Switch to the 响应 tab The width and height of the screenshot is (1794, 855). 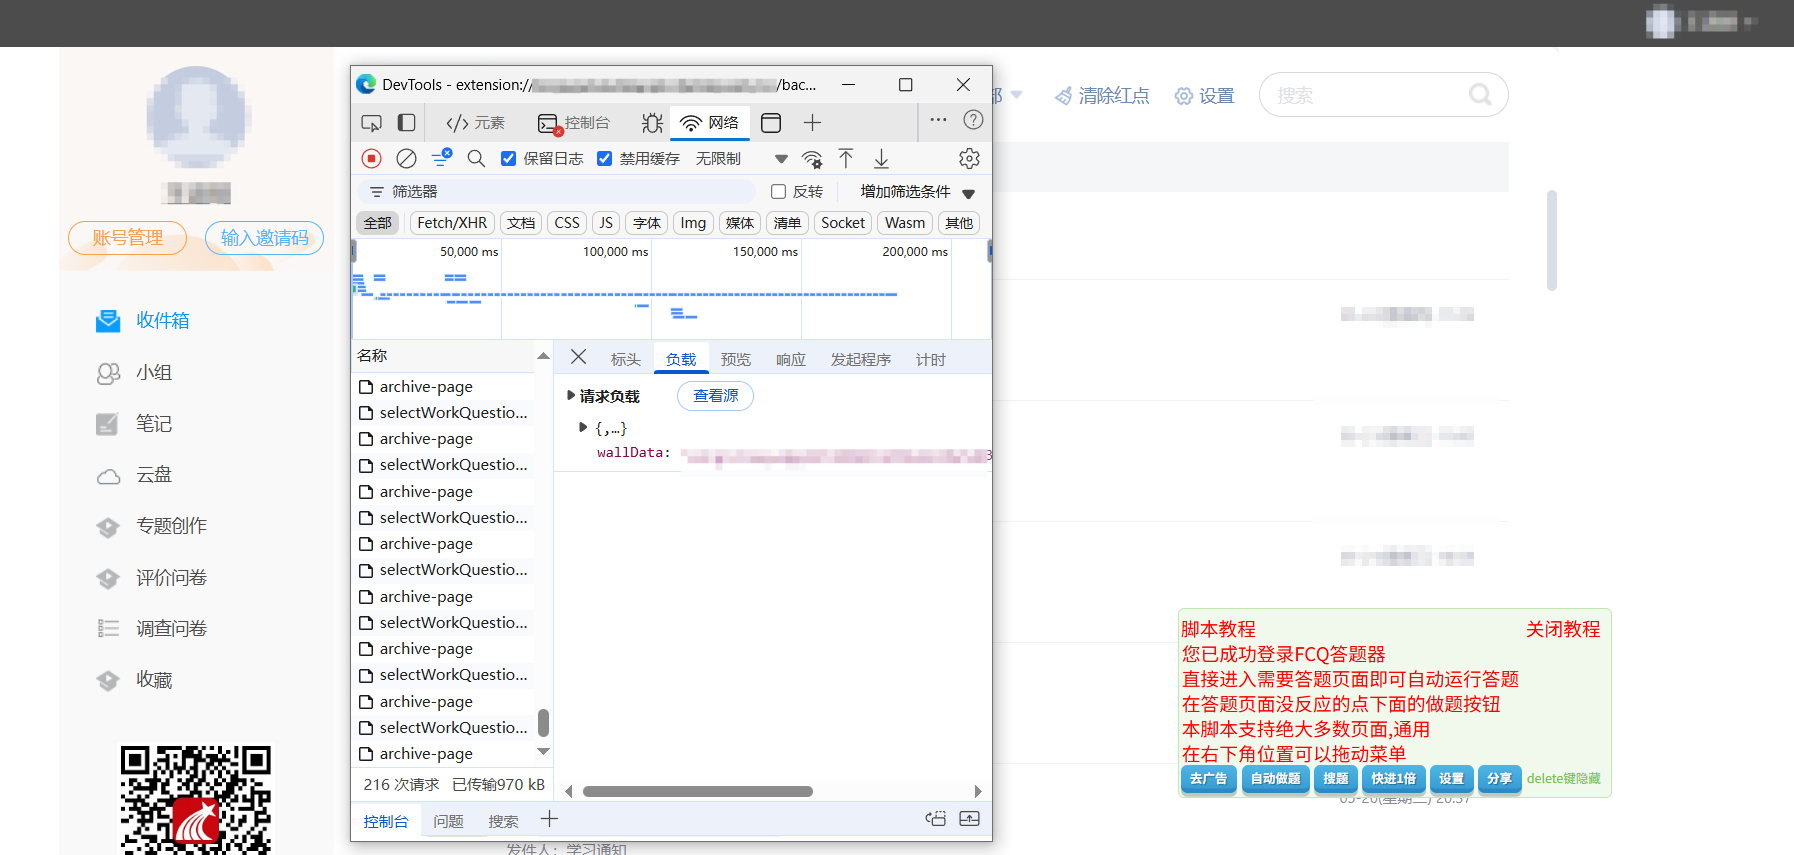(790, 359)
